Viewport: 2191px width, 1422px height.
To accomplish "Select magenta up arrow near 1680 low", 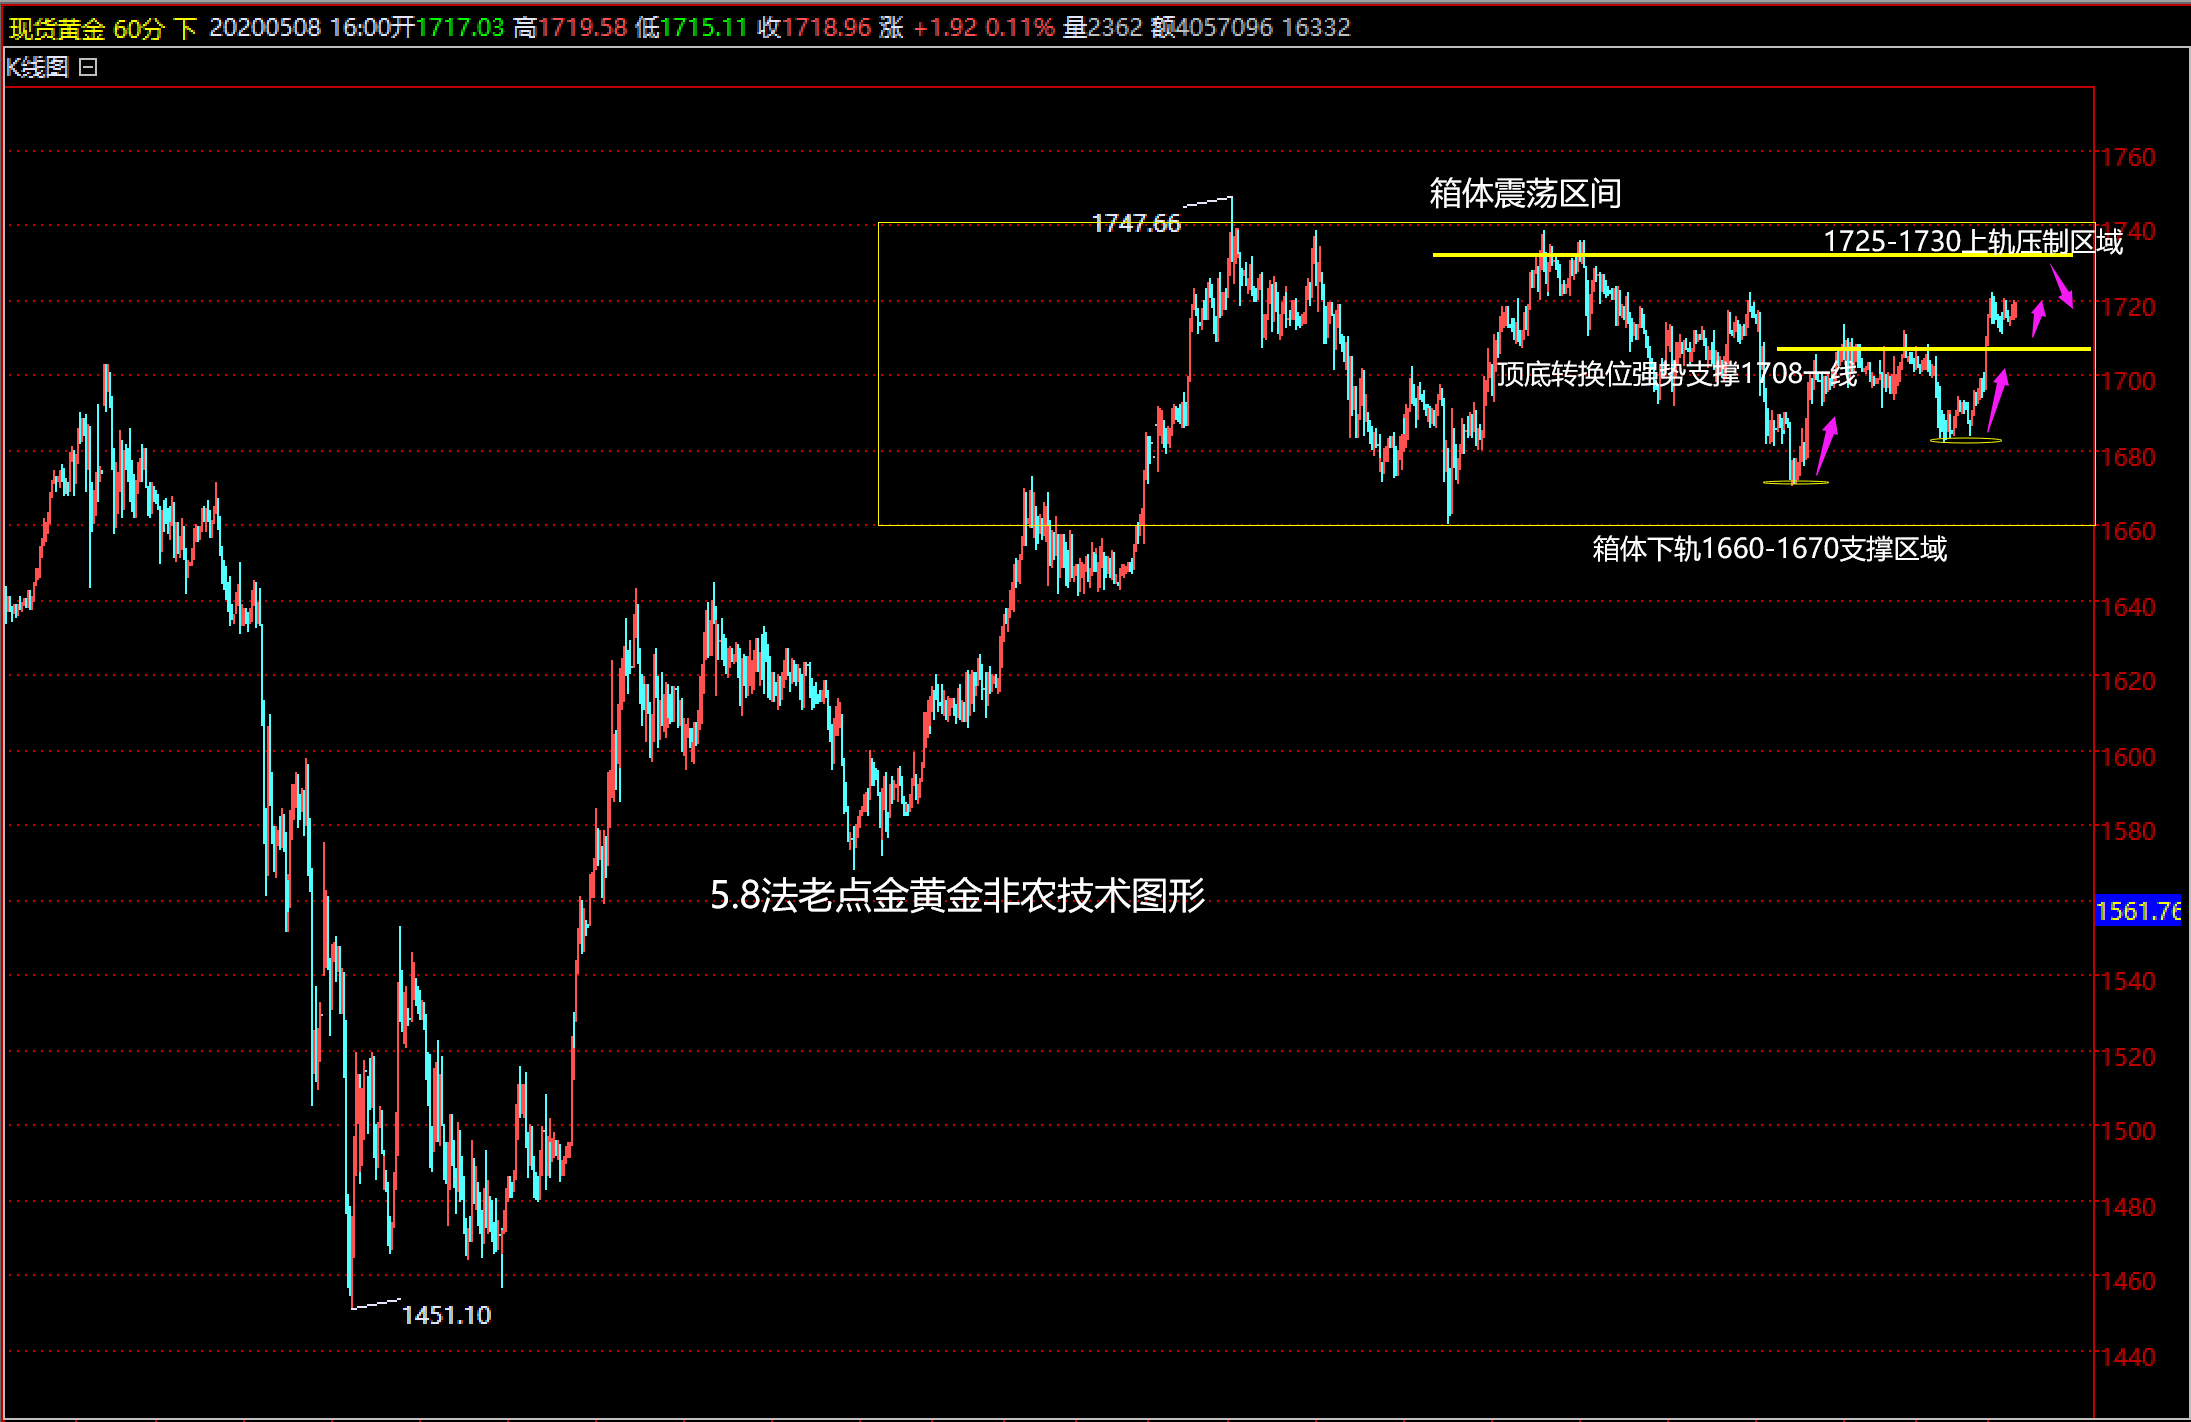I will (x=1826, y=445).
